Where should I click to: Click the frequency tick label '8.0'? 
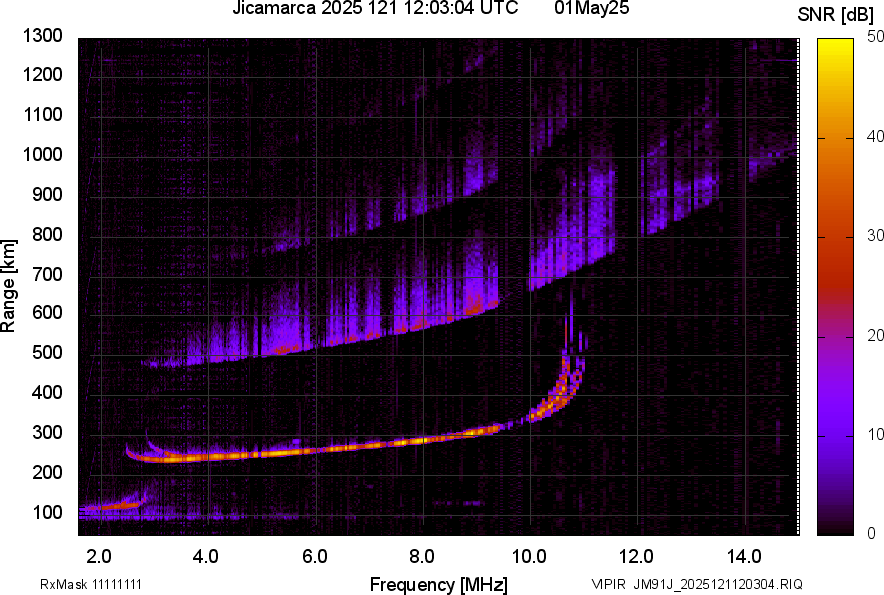click(x=422, y=557)
